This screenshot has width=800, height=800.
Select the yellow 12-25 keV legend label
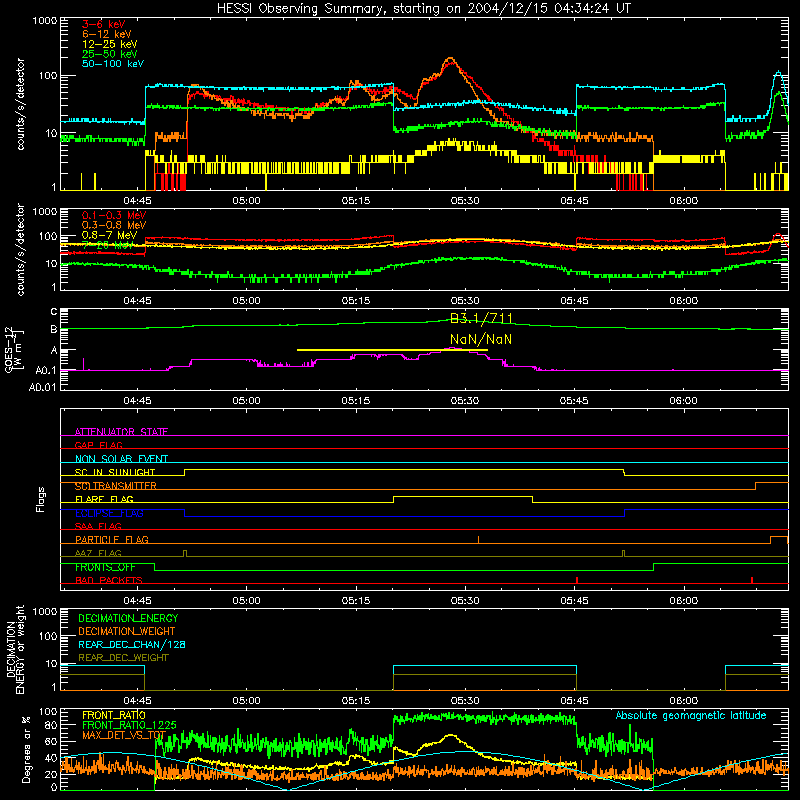[110, 44]
